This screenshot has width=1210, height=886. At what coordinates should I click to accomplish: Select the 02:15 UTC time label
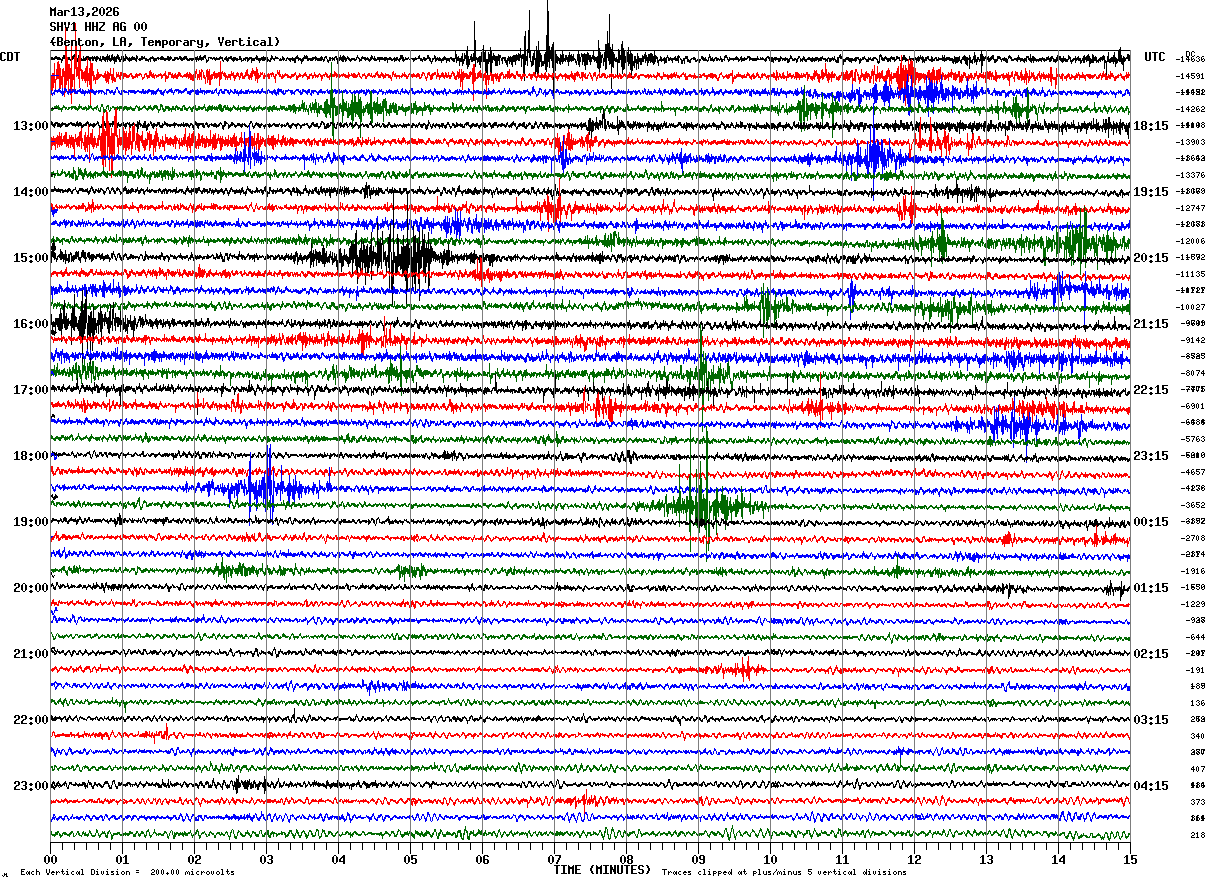1150,654
